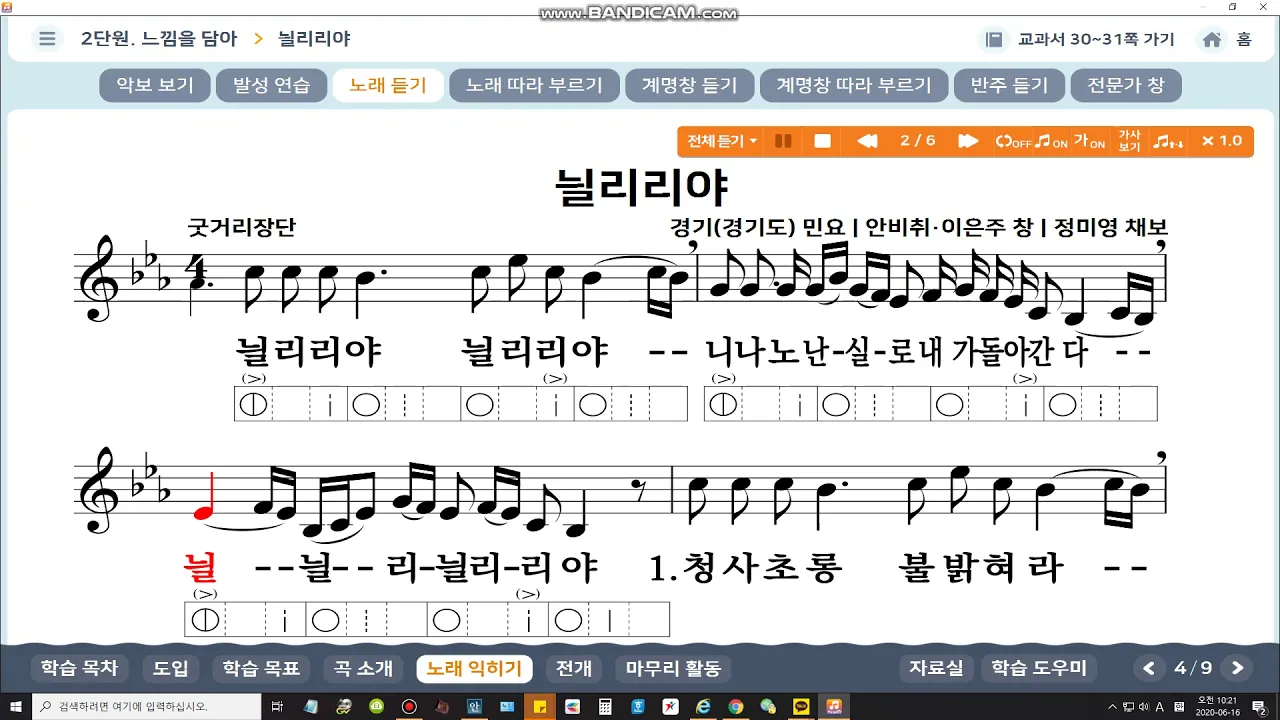
Task: Pause the song playback
Action: (784, 141)
